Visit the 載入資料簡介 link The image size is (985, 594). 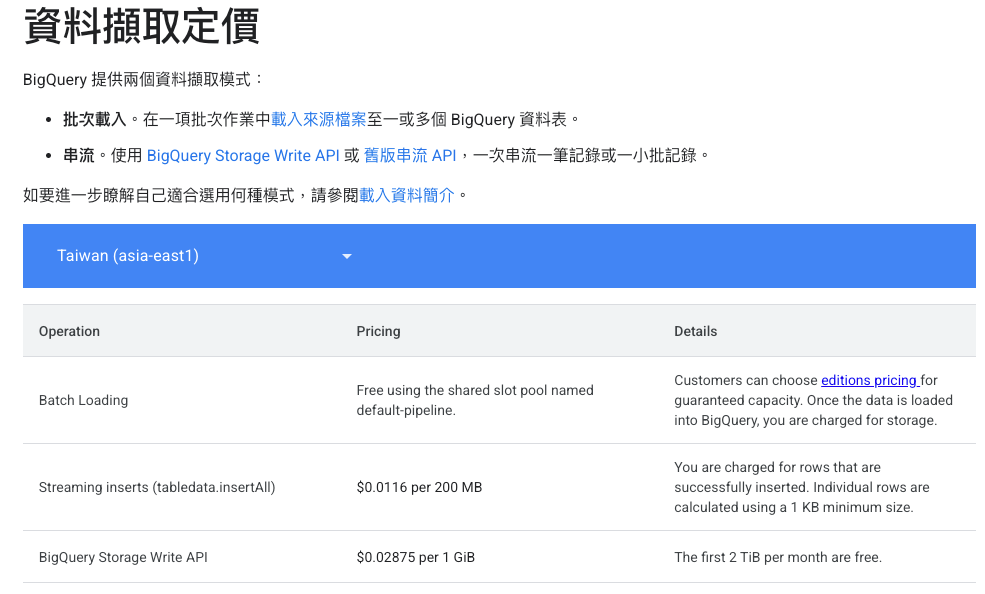click(x=406, y=195)
